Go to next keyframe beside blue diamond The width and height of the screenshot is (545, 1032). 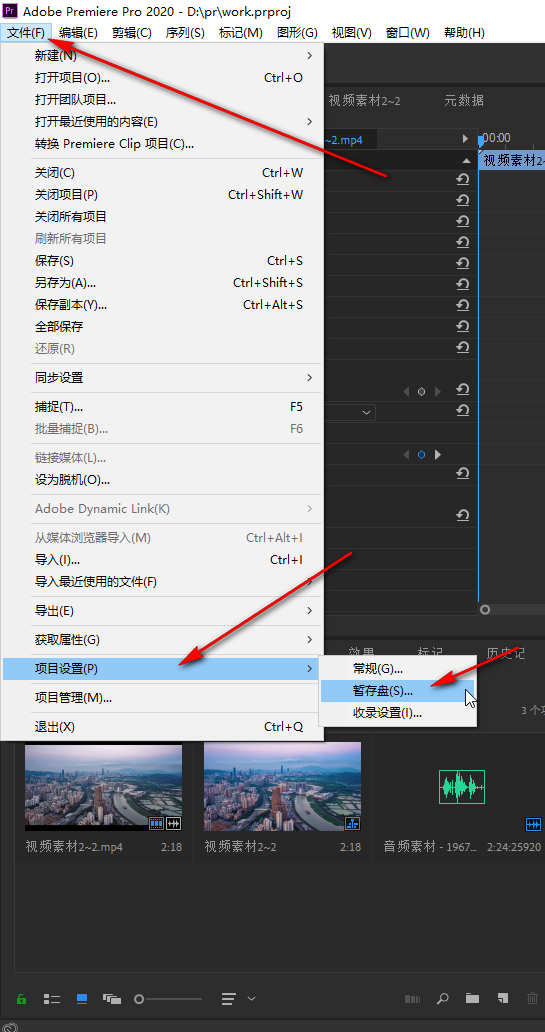tap(438, 454)
